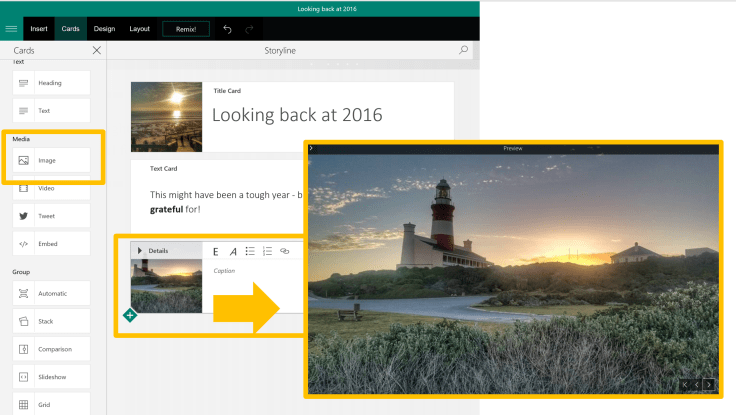The image size is (736, 415).
Task: Apply Accent italic formatting
Action: tap(233, 251)
